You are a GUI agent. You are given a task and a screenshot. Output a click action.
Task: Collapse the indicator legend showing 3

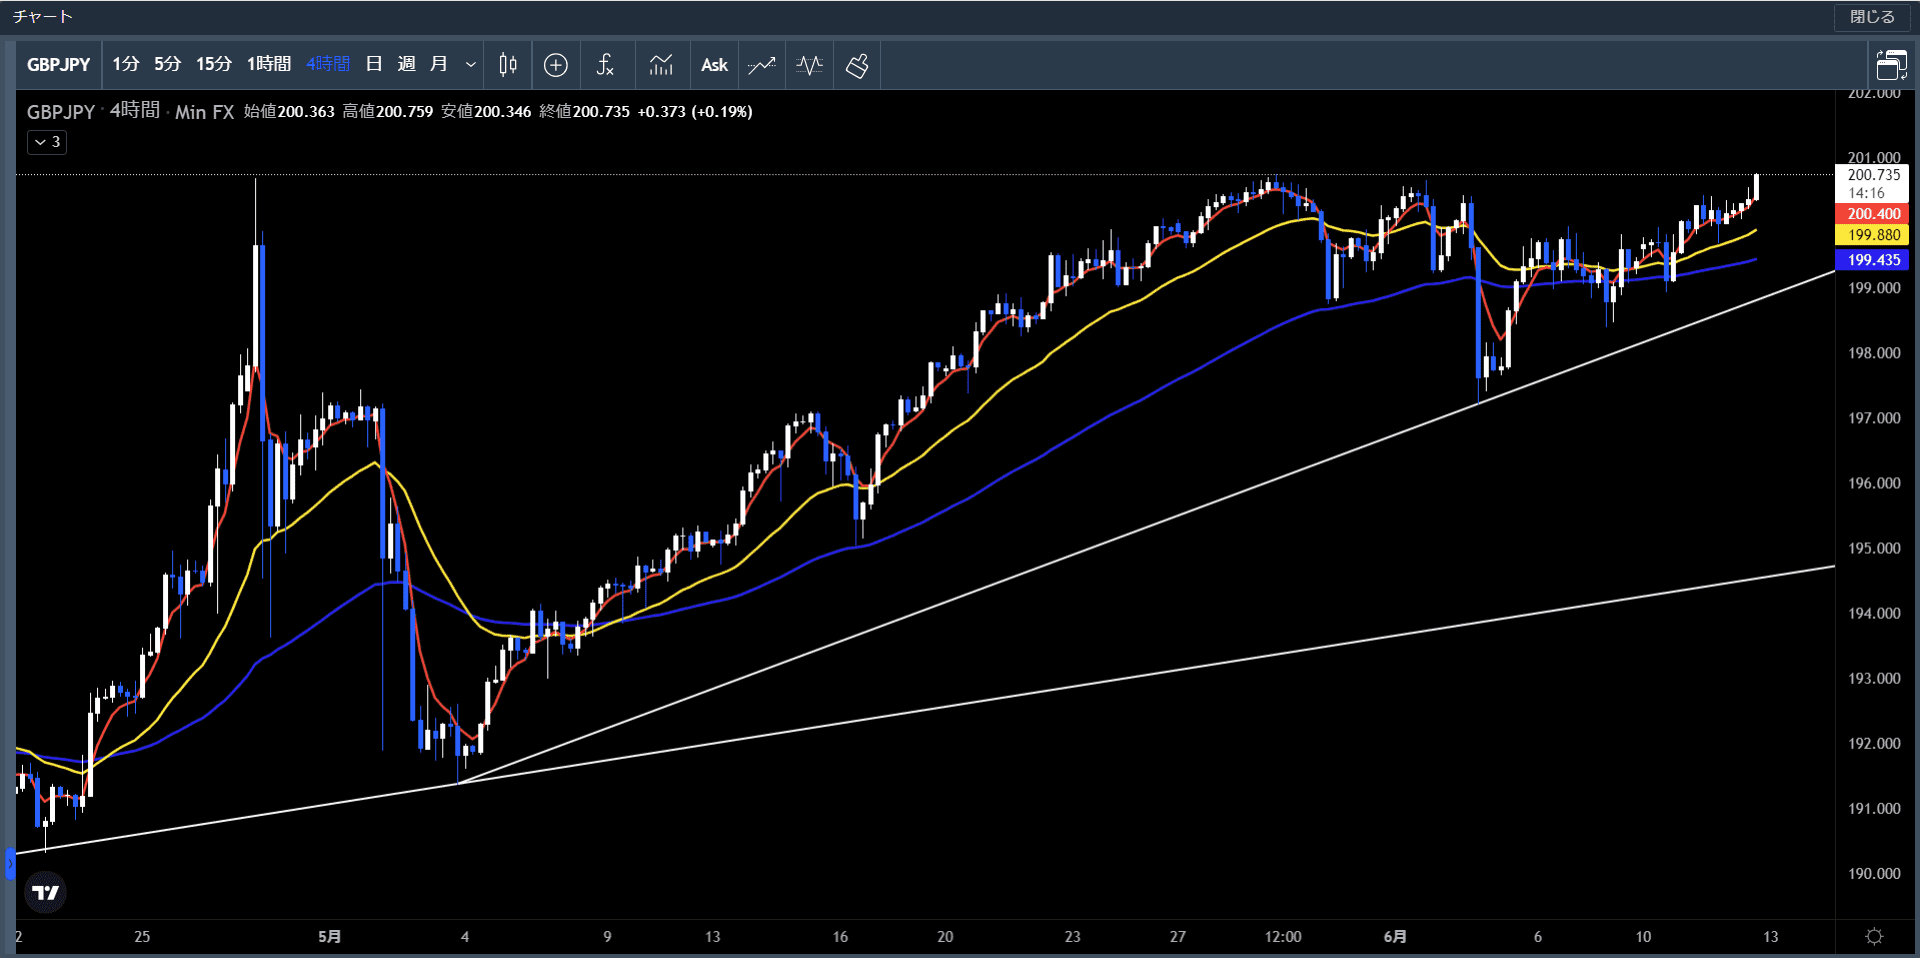point(47,142)
